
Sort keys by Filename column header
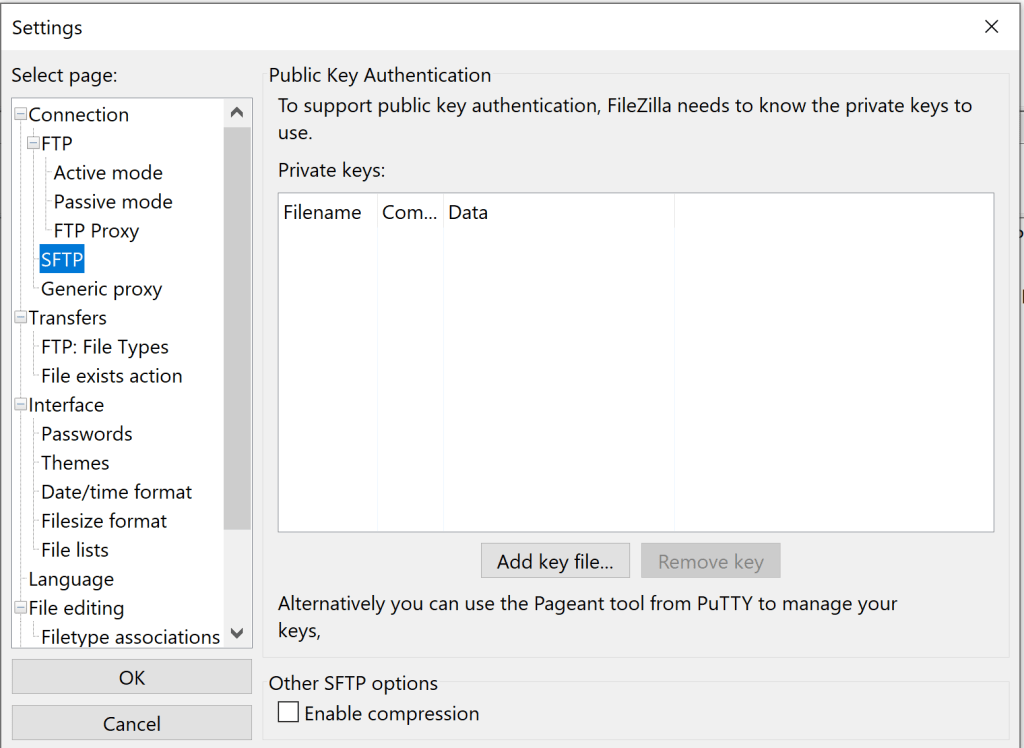(322, 213)
